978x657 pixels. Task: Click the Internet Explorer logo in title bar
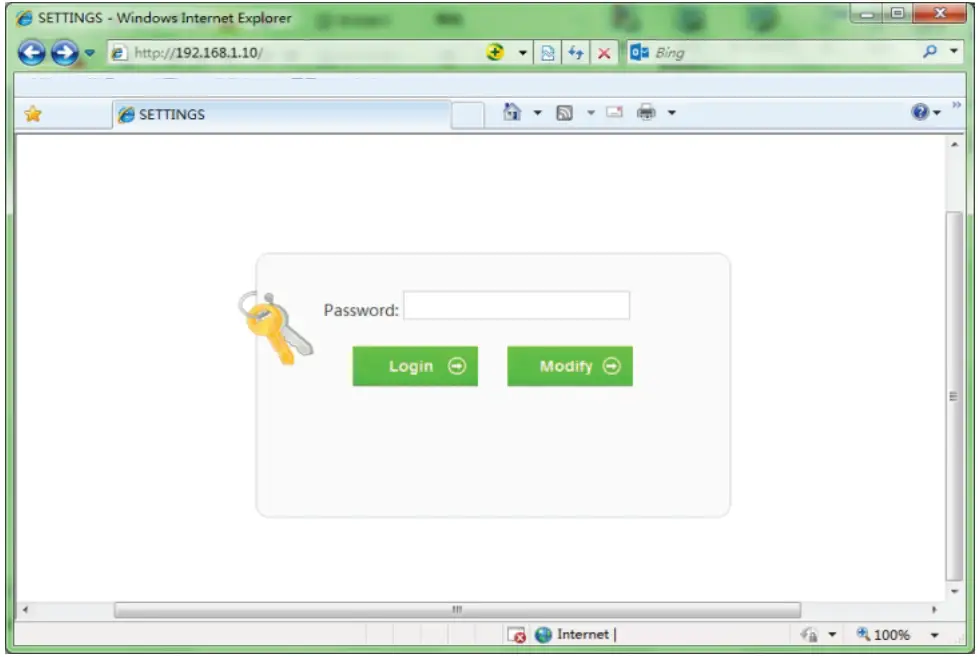pyautogui.click(x=24, y=18)
